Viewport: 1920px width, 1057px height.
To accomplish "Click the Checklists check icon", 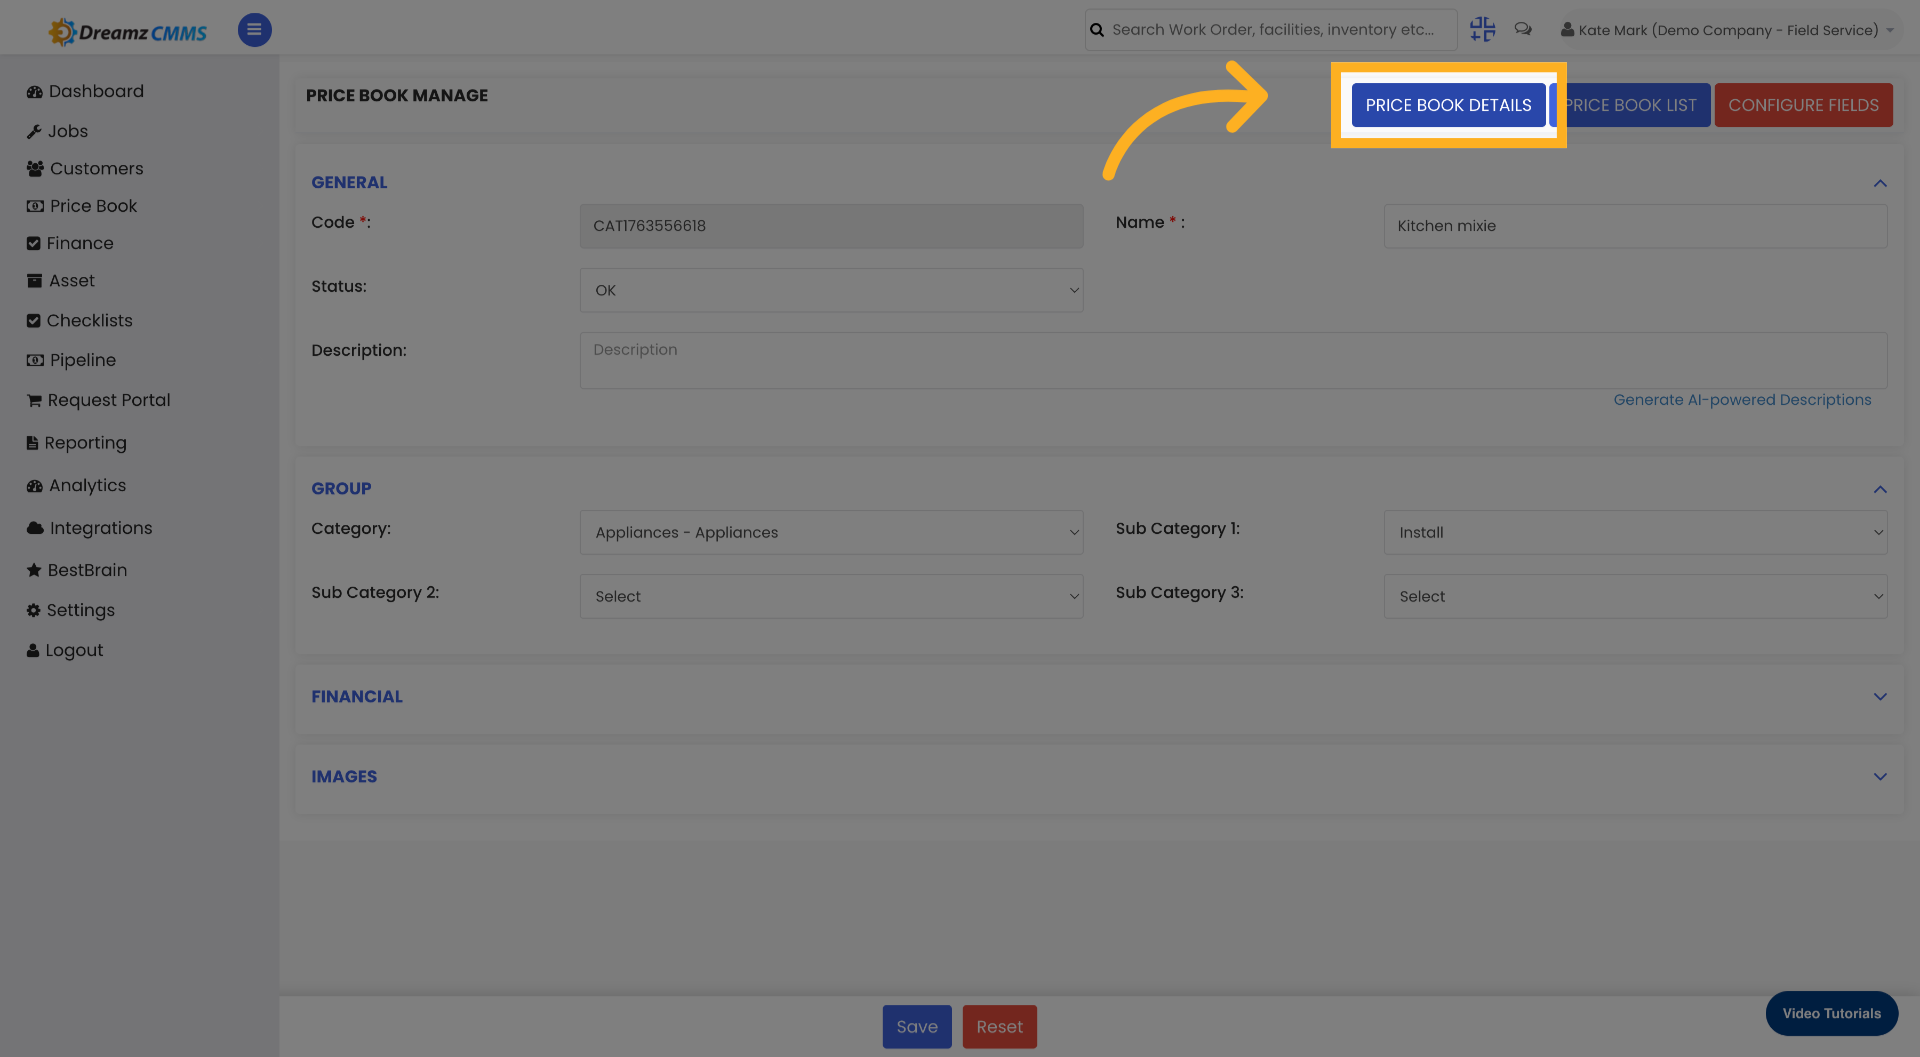I will point(34,321).
